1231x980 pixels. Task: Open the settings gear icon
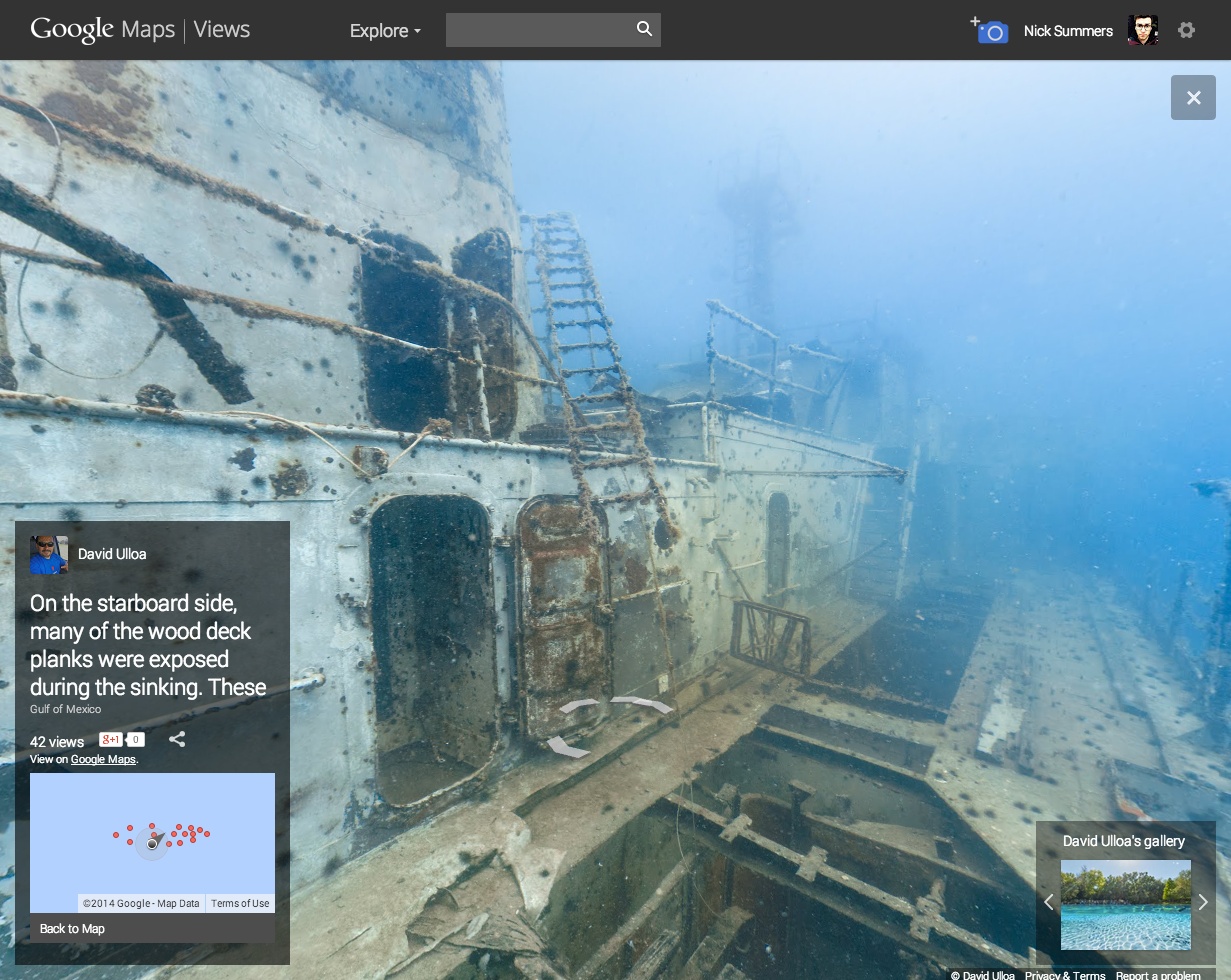click(1186, 30)
